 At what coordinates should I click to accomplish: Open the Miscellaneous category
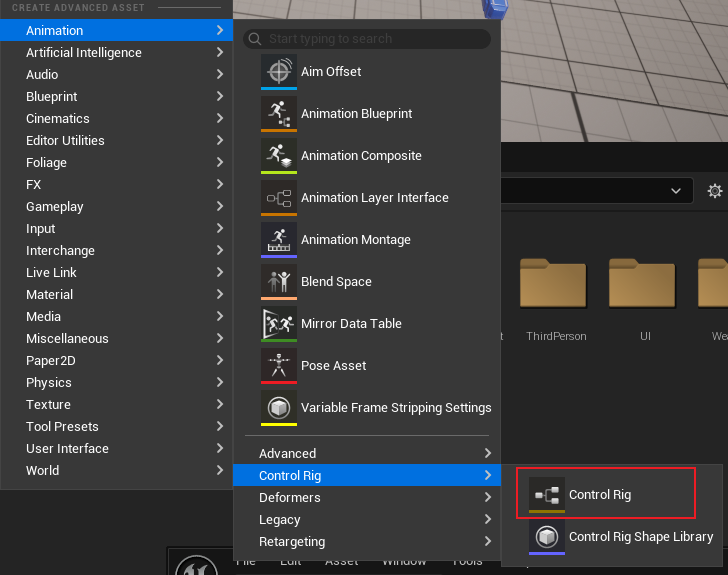[x=116, y=338]
